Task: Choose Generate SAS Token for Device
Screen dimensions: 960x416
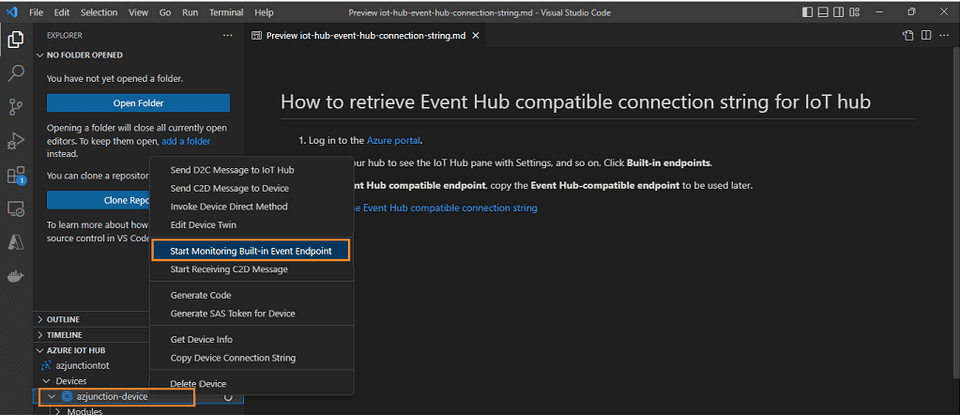Action: (252, 314)
